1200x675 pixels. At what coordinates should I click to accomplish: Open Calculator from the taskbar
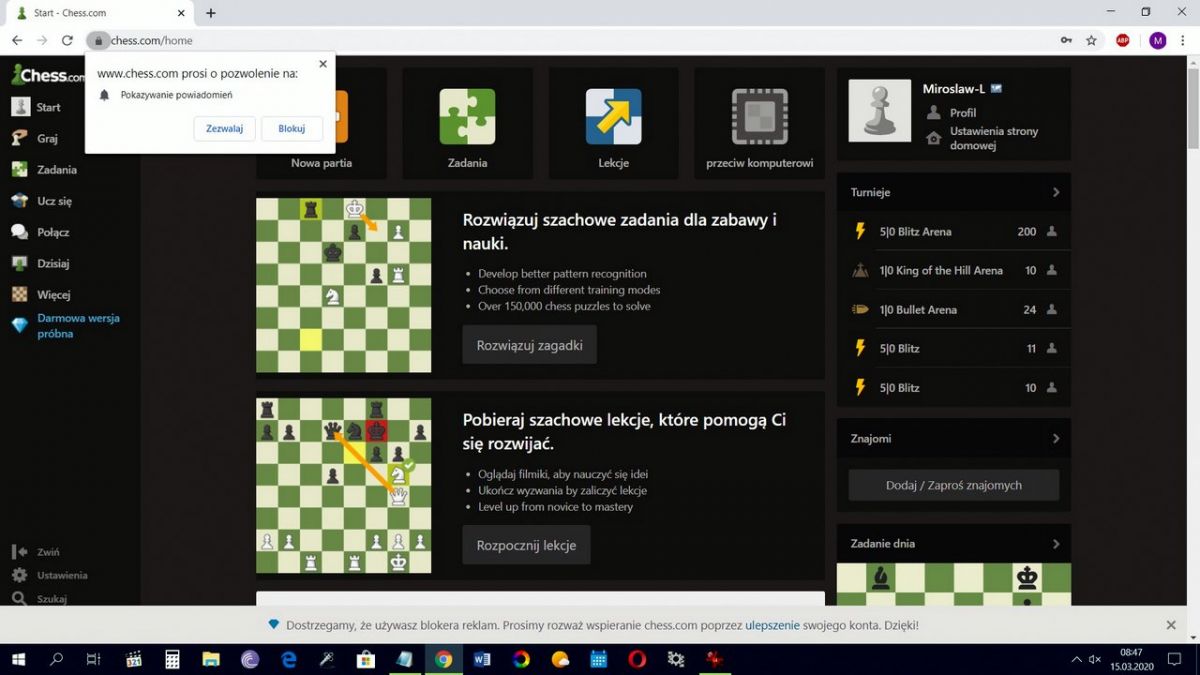point(172,659)
